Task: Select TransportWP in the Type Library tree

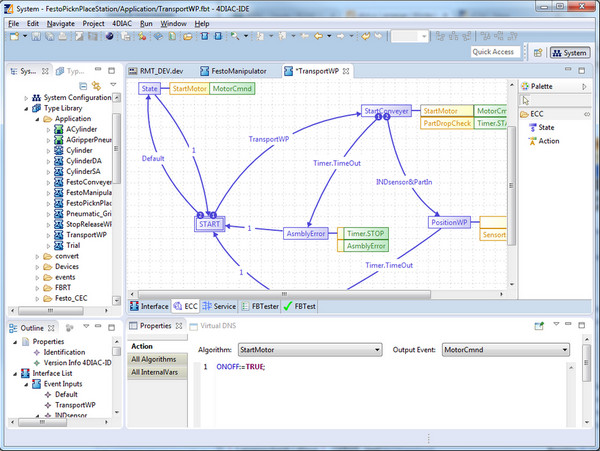Action: point(88,235)
